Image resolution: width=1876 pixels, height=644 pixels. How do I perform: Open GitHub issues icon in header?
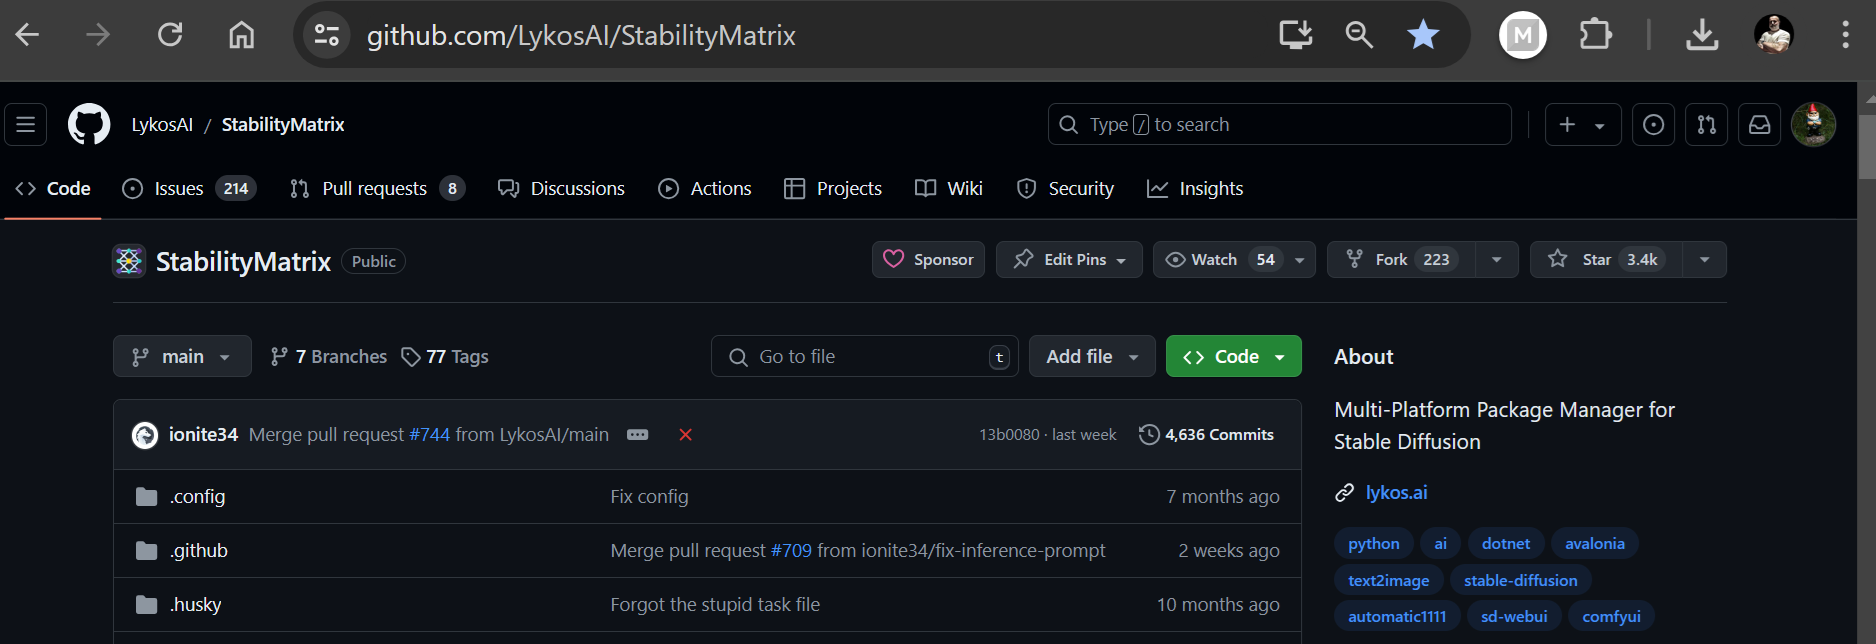[1654, 125]
